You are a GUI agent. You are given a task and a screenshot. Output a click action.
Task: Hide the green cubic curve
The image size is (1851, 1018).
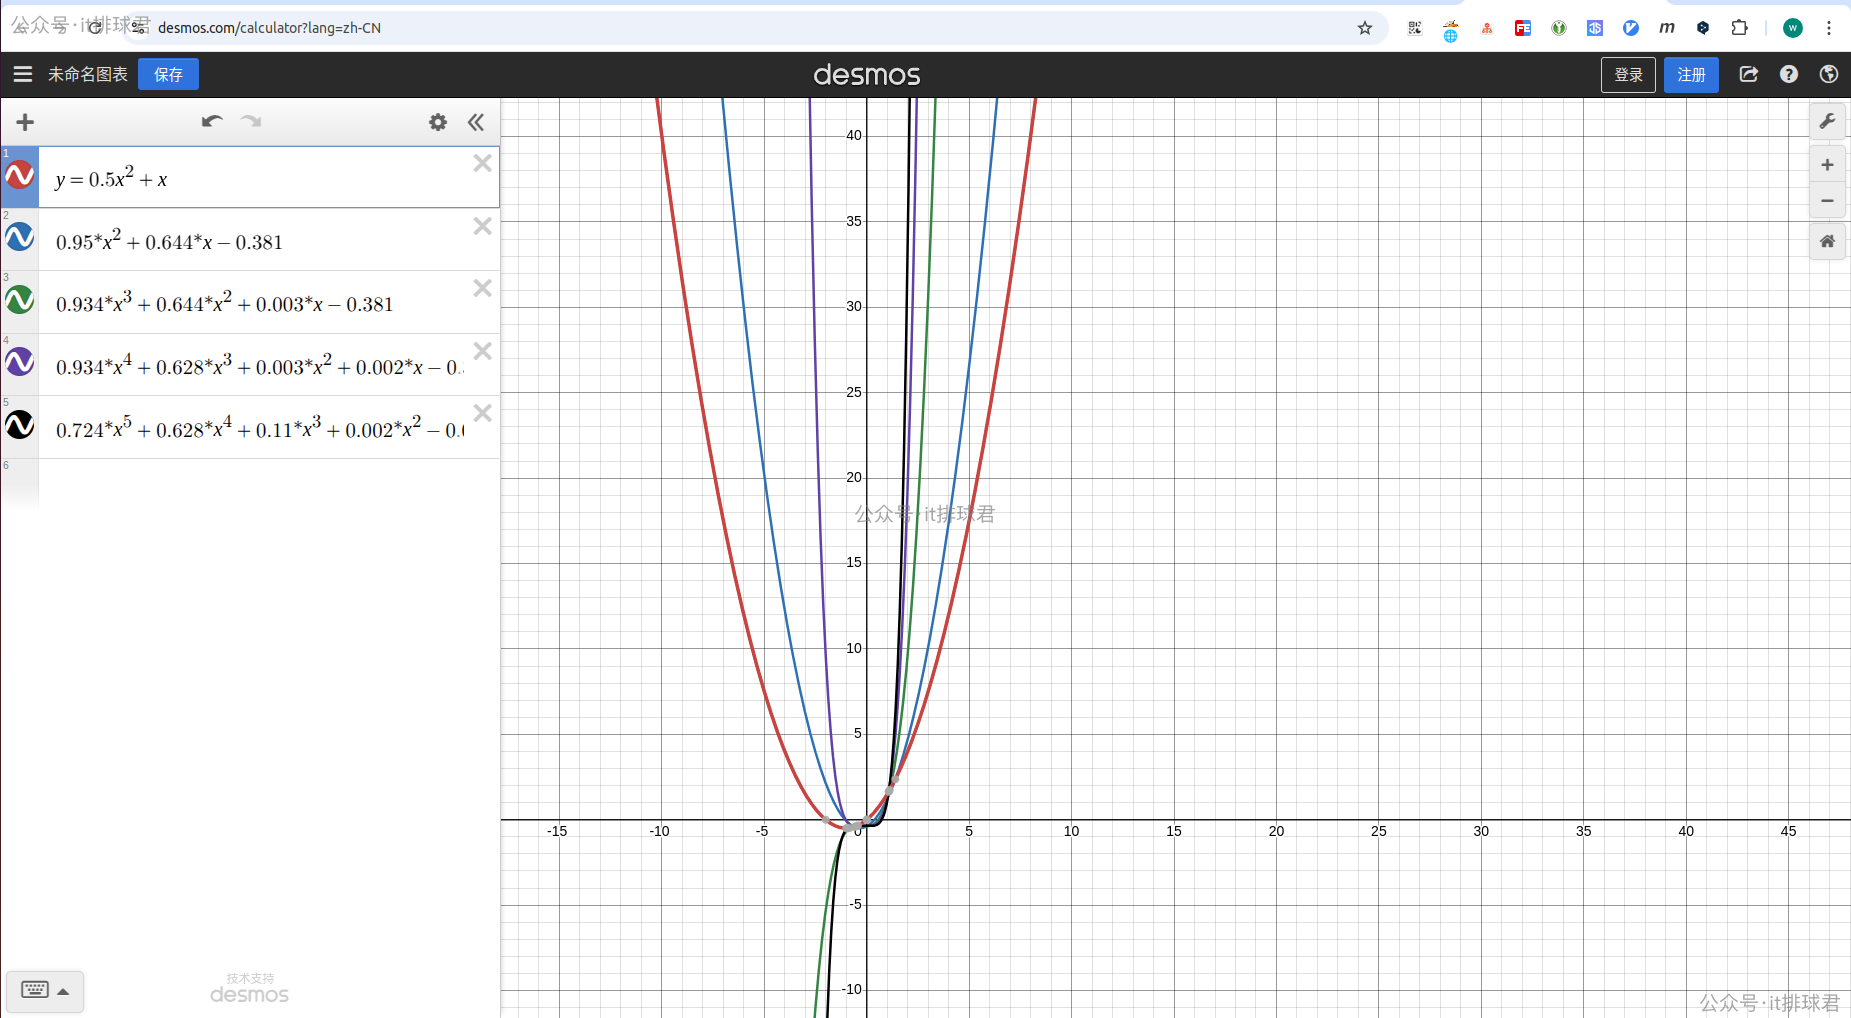tap(20, 300)
